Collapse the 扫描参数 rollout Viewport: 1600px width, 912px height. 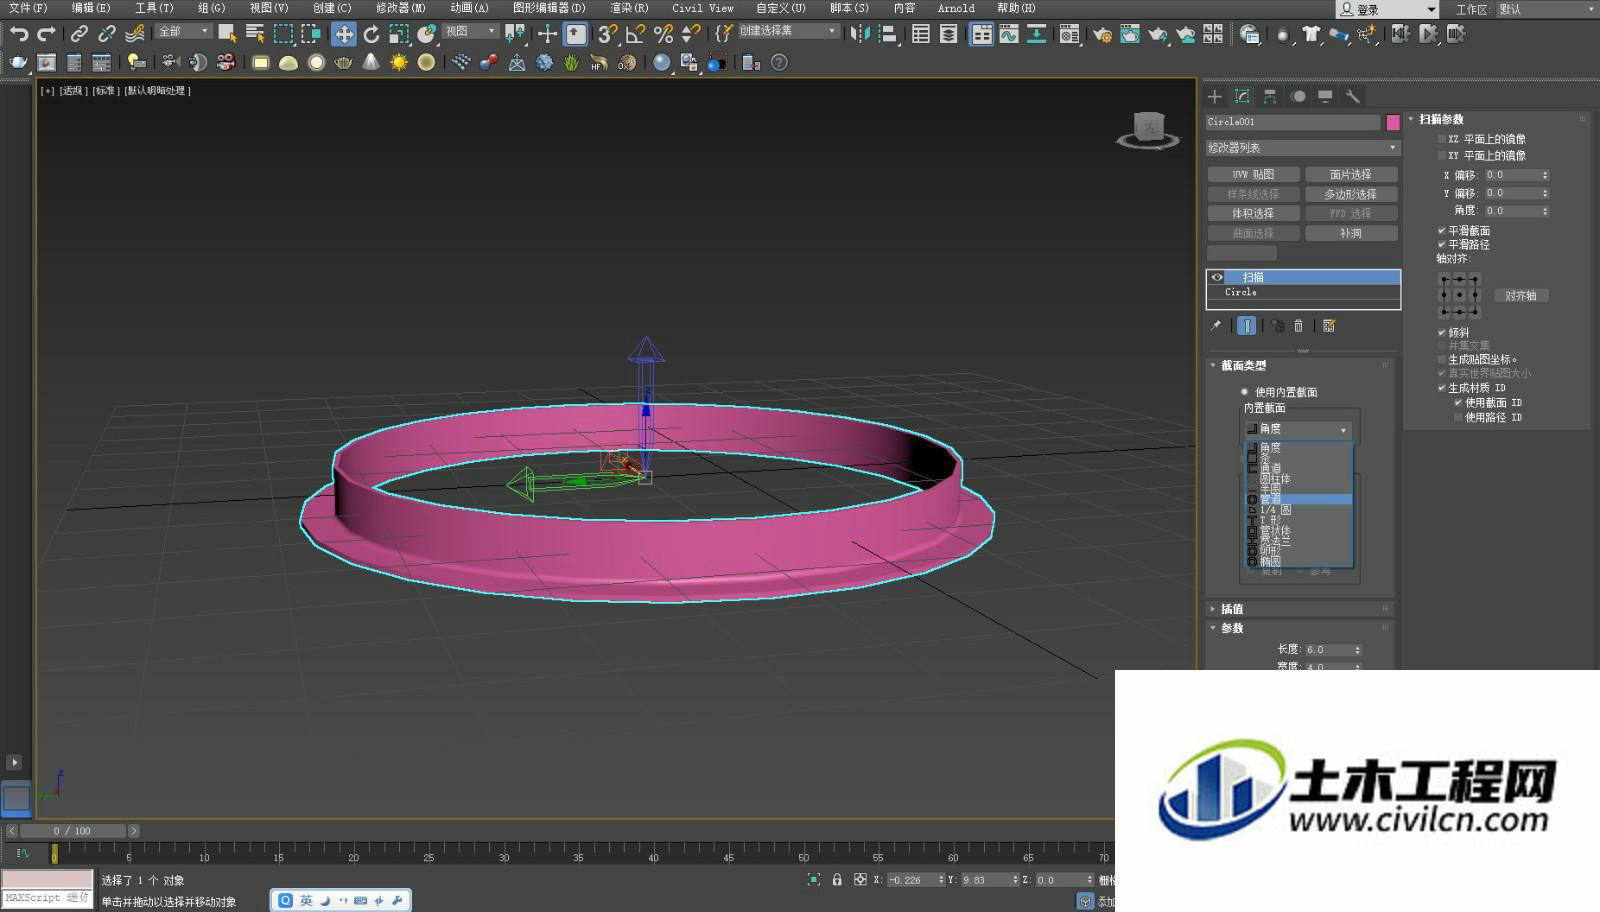tap(1441, 119)
